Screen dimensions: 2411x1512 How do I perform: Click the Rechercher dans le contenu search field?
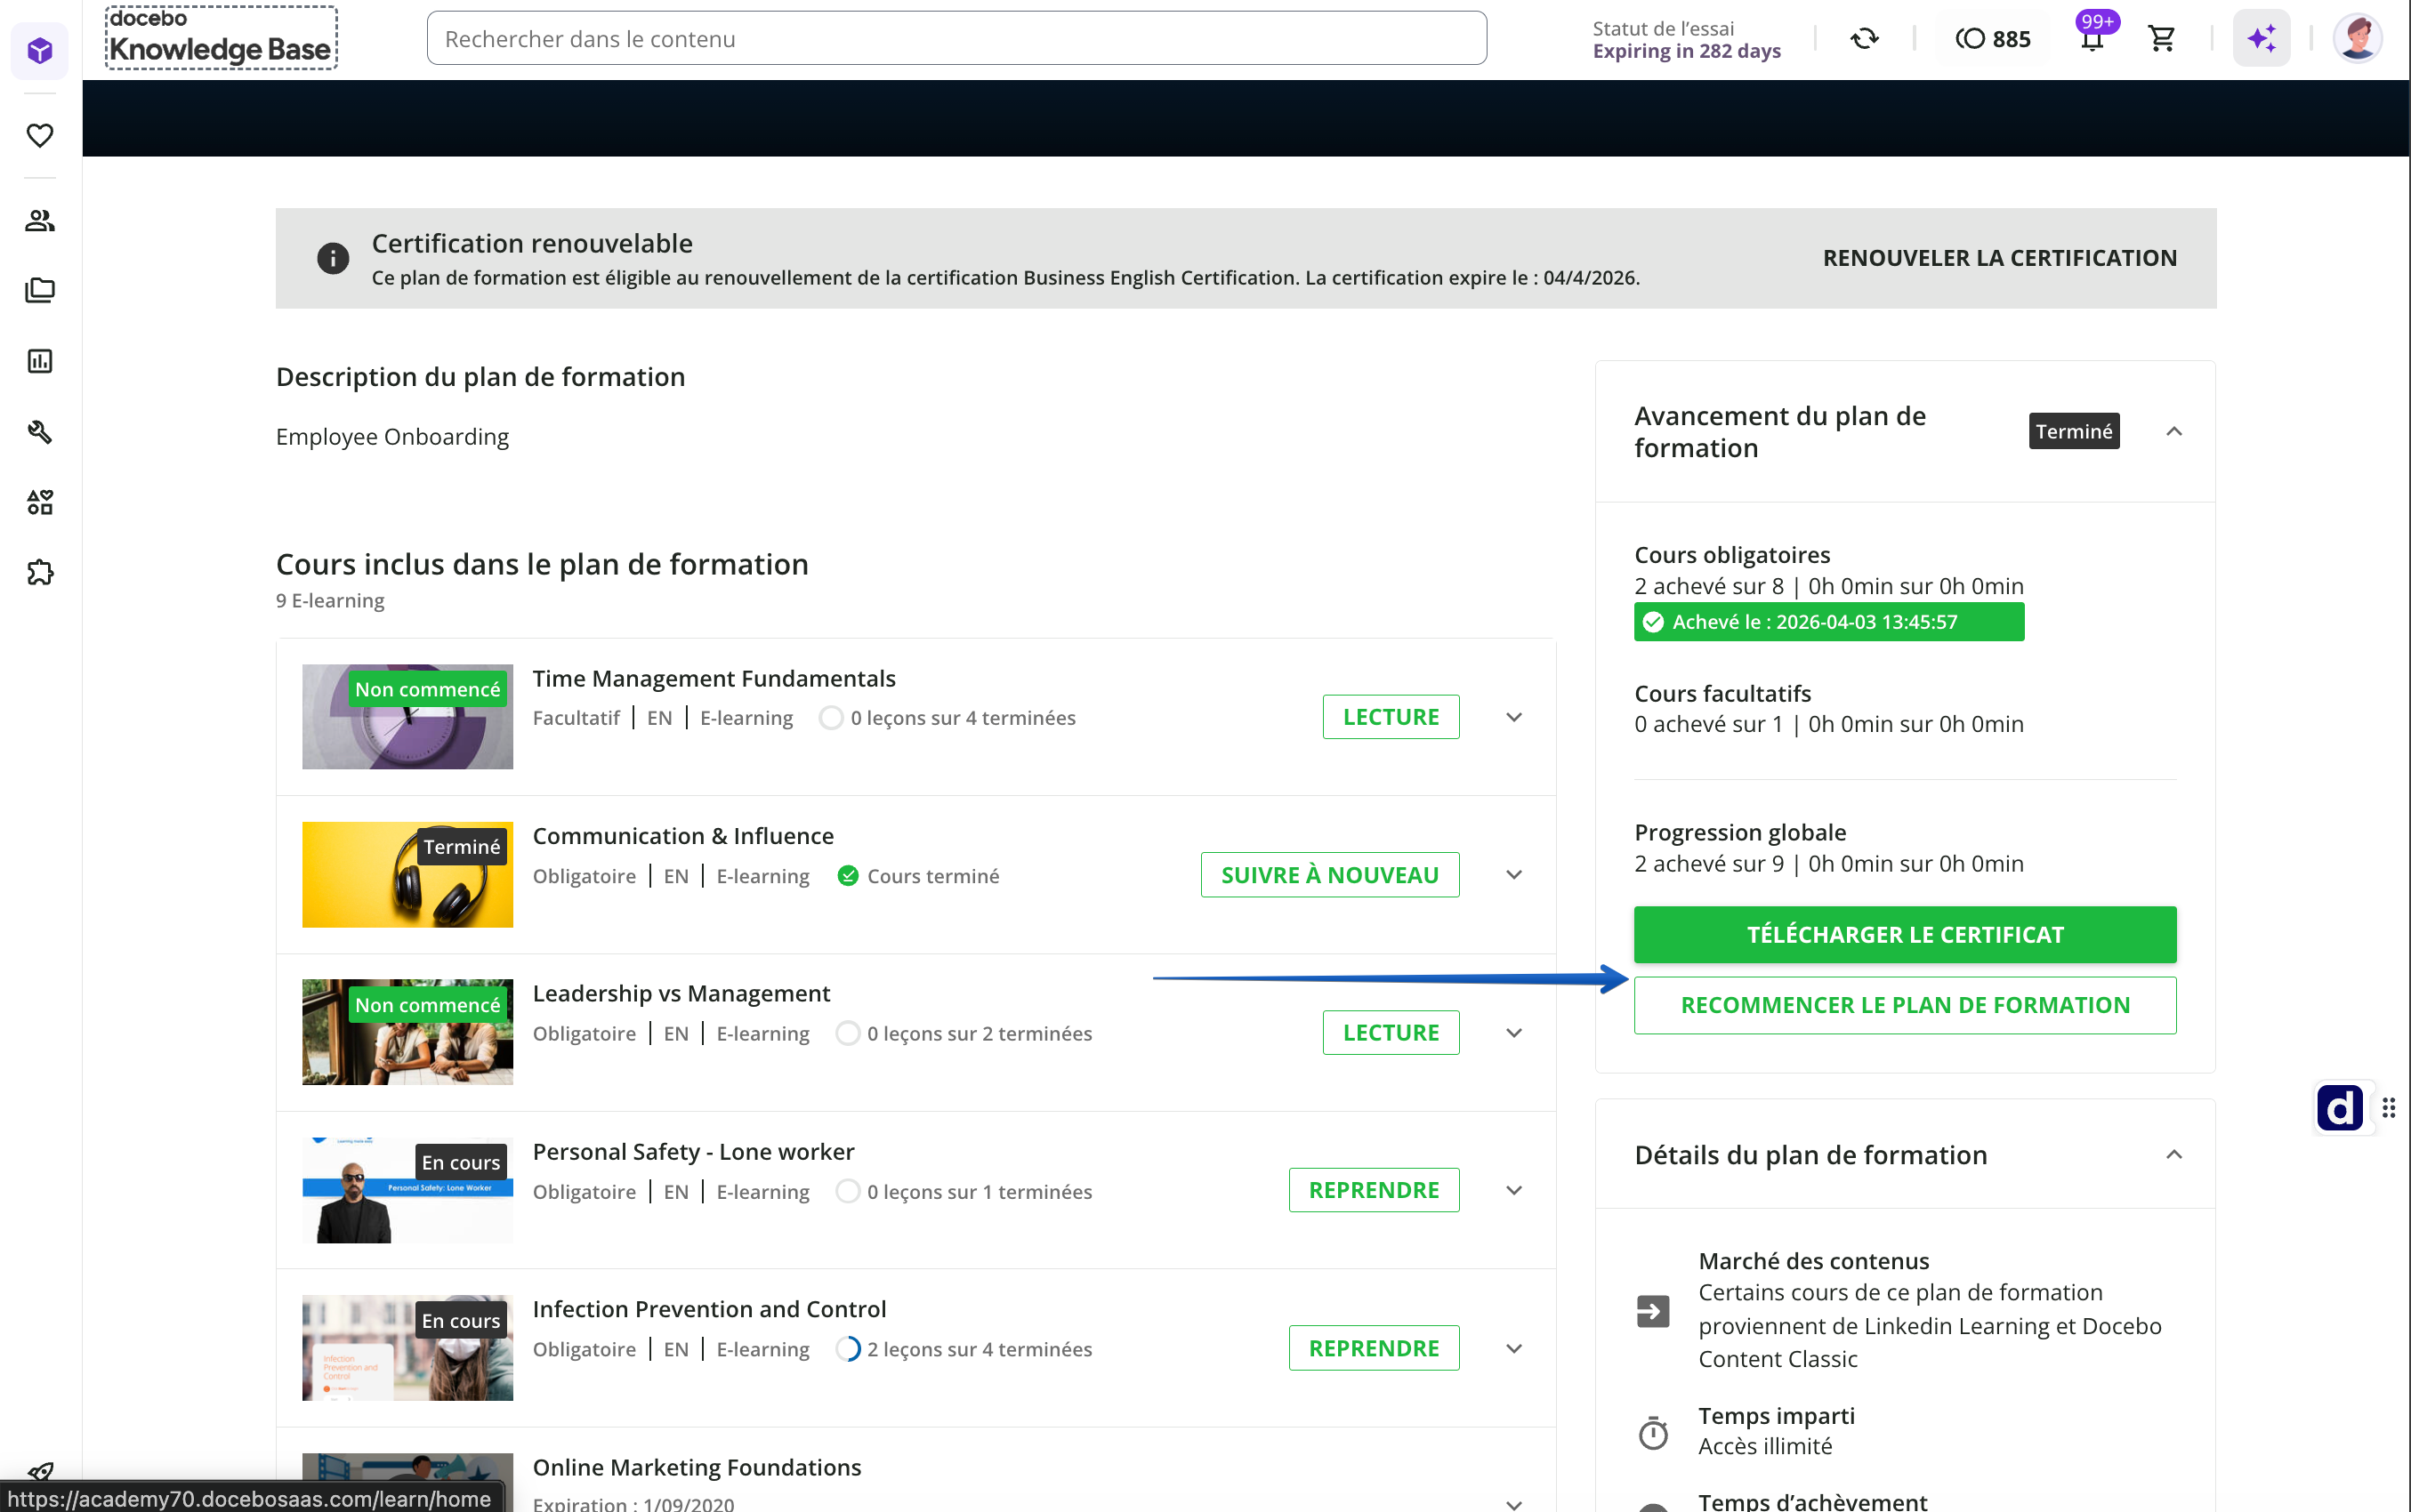coord(955,39)
